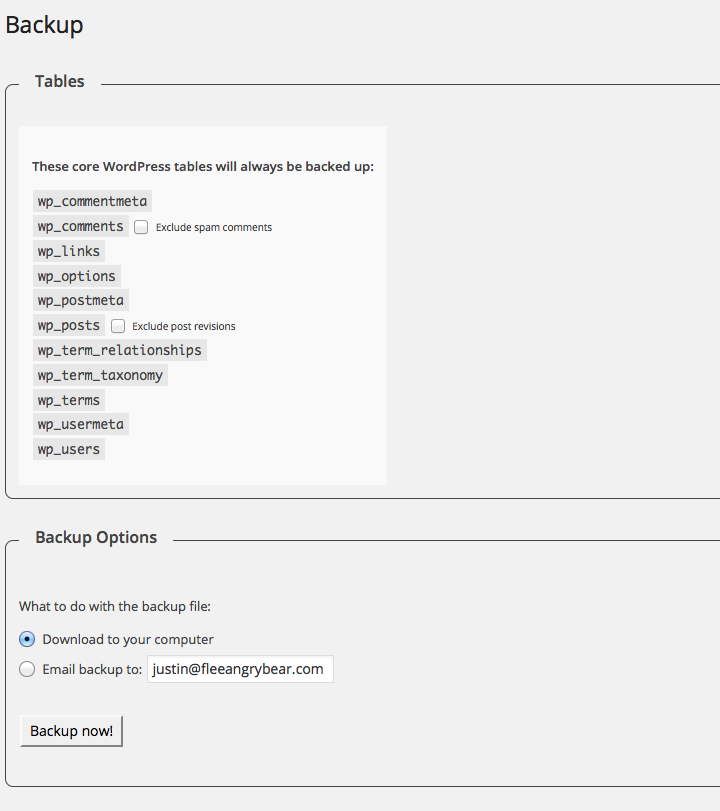Click the backup email address field
The height and width of the screenshot is (811, 720).
240,669
